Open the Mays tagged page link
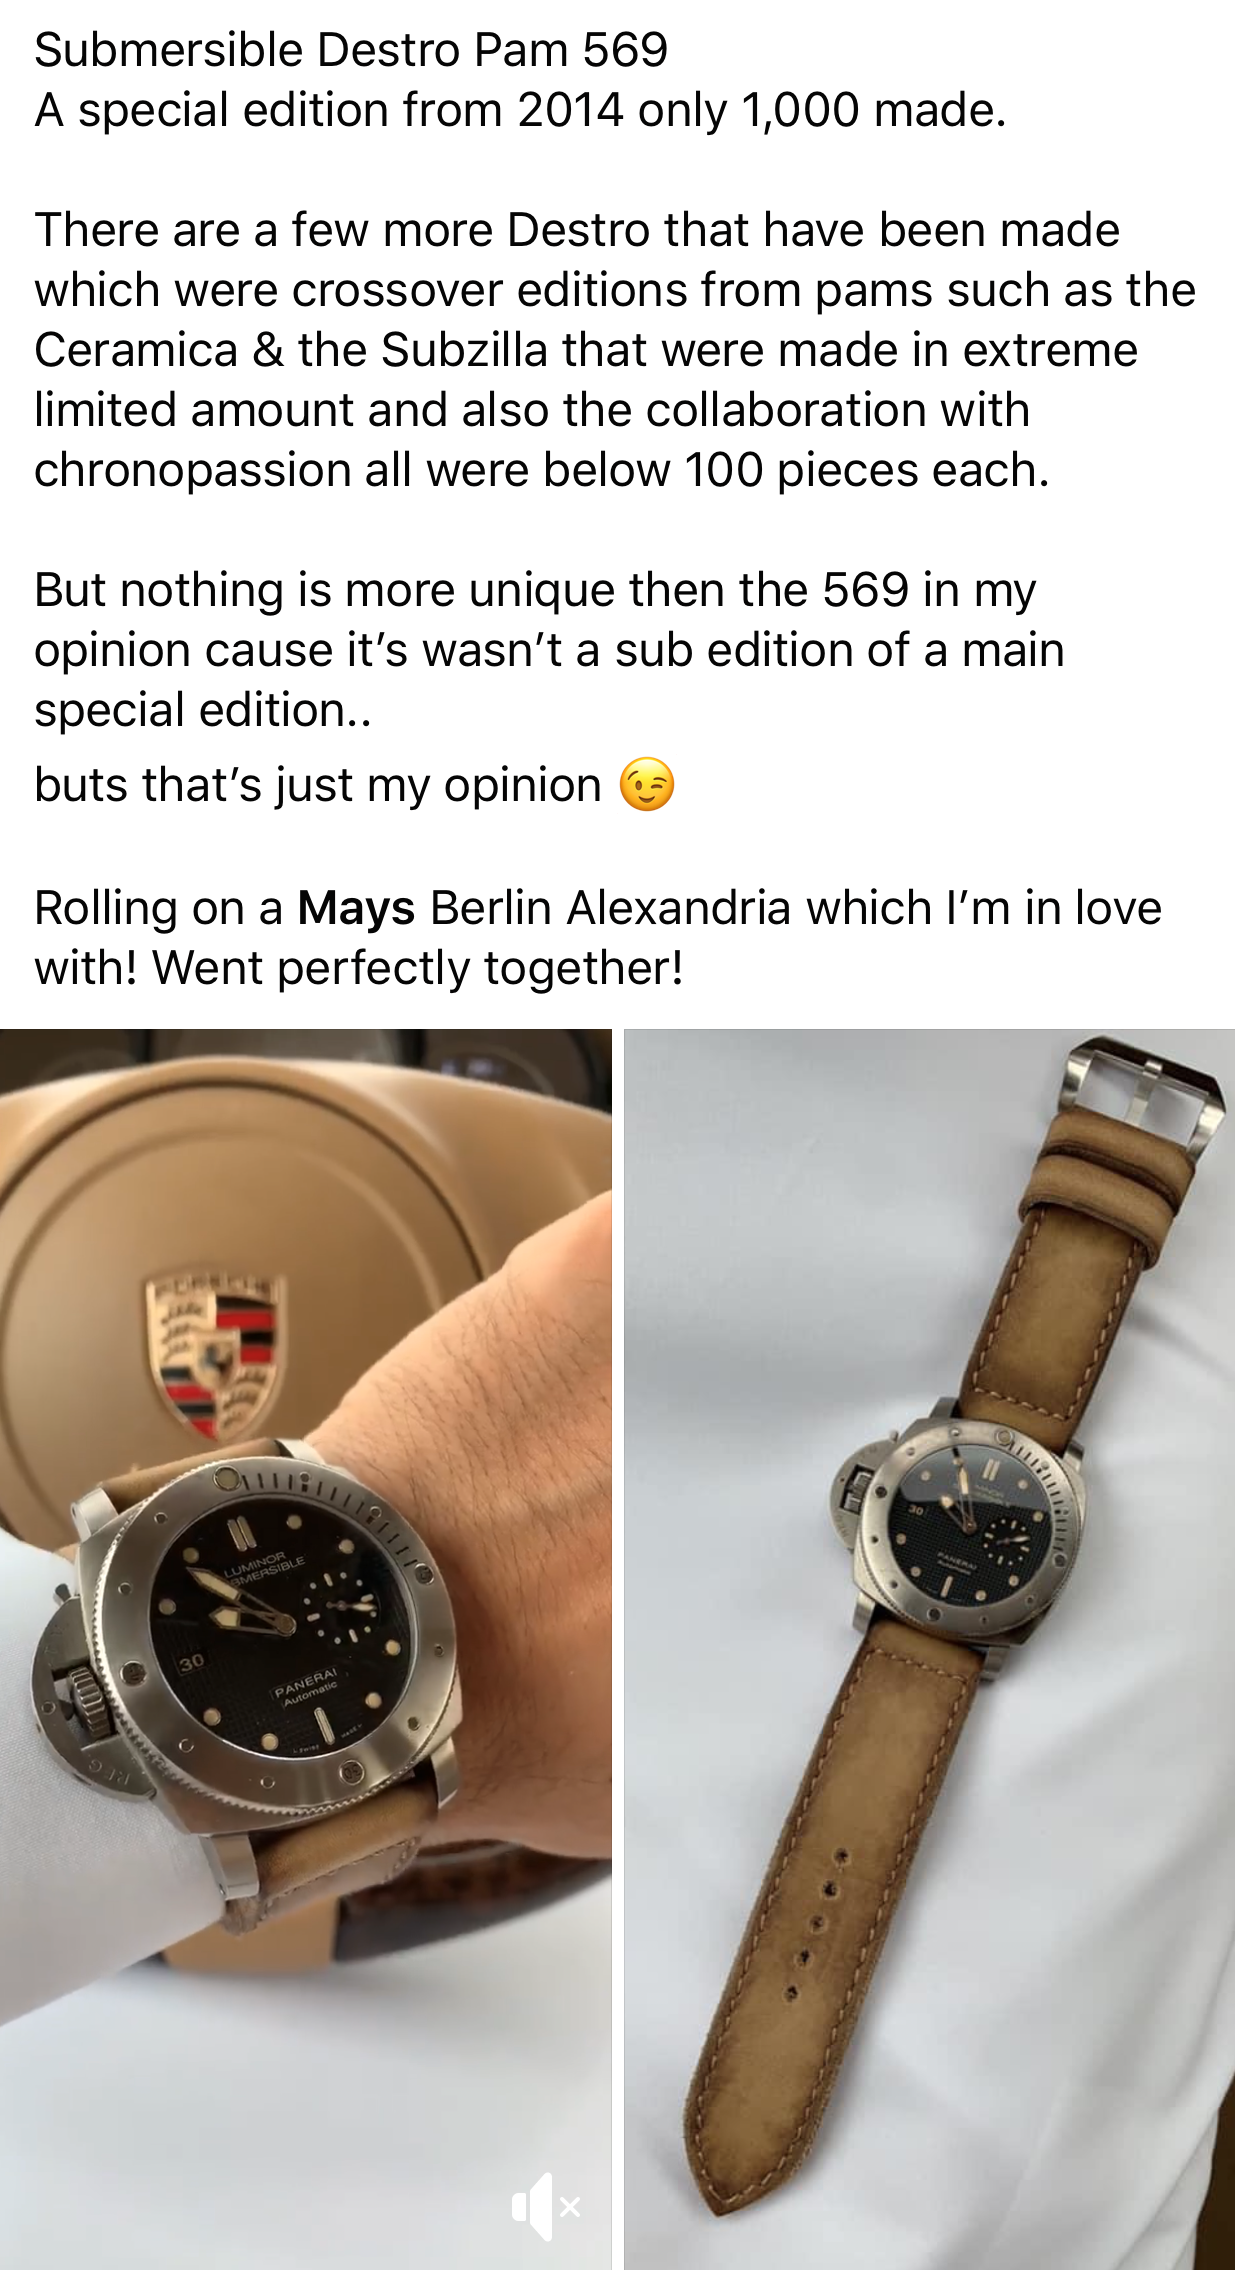This screenshot has height=2270, width=1235. [x=356, y=908]
